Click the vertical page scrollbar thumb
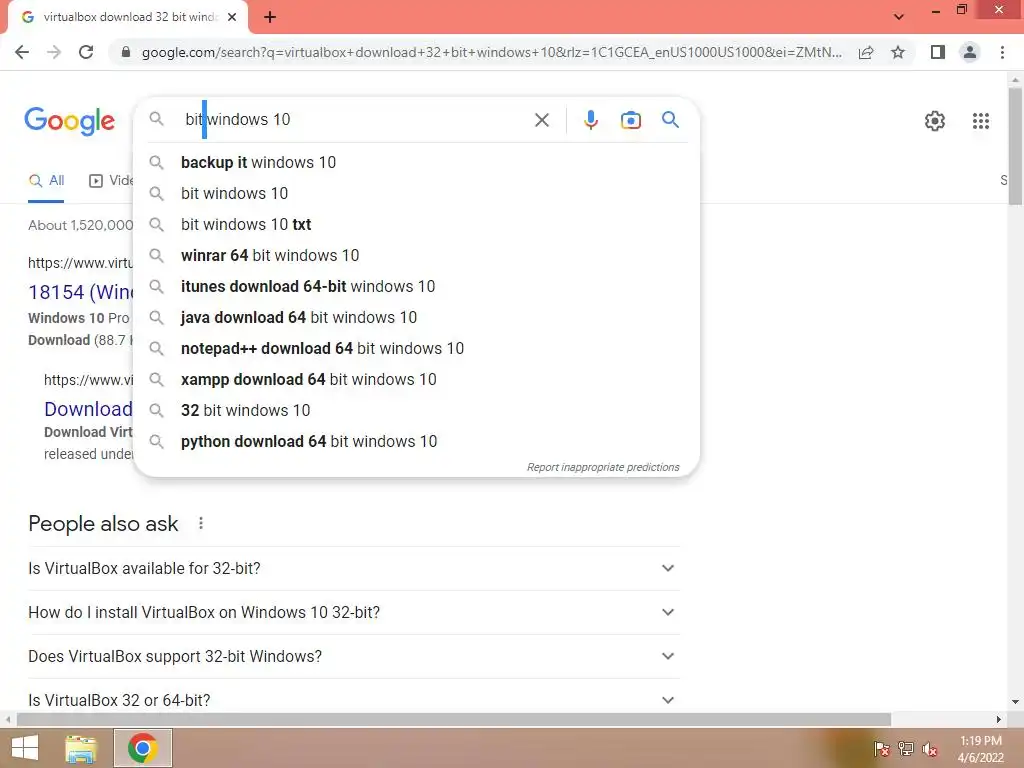The image size is (1024, 768). click(1015, 147)
